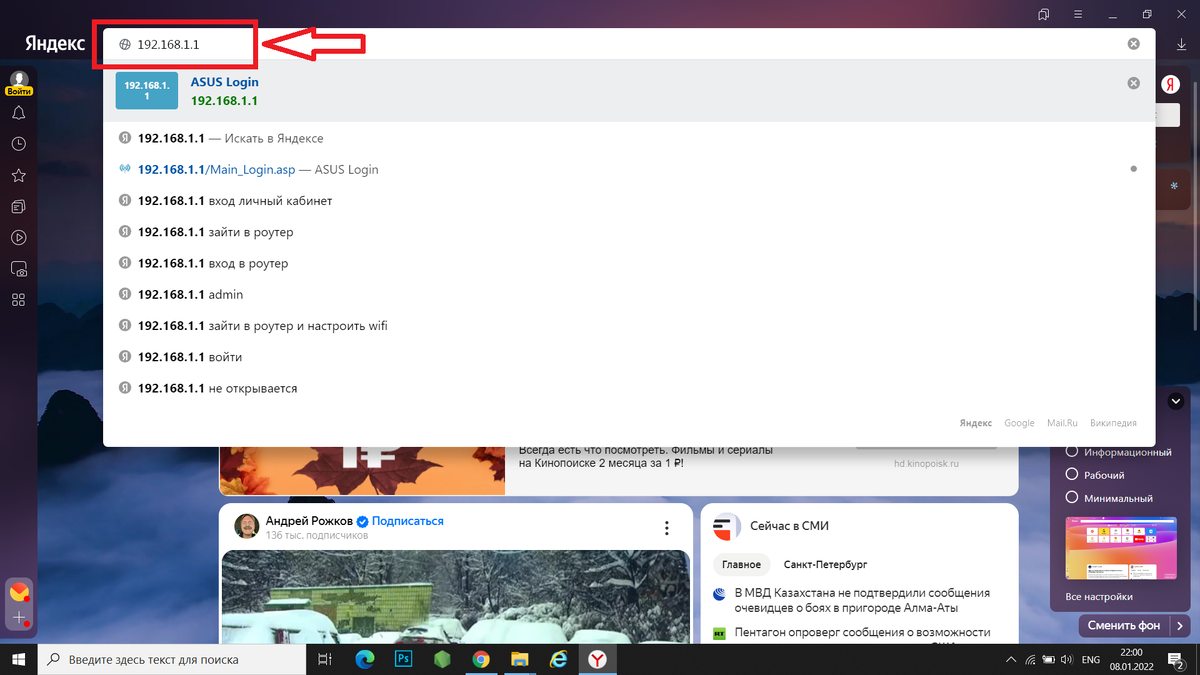
Task: Switch search engine to Яндекс
Action: (x=976, y=423)
